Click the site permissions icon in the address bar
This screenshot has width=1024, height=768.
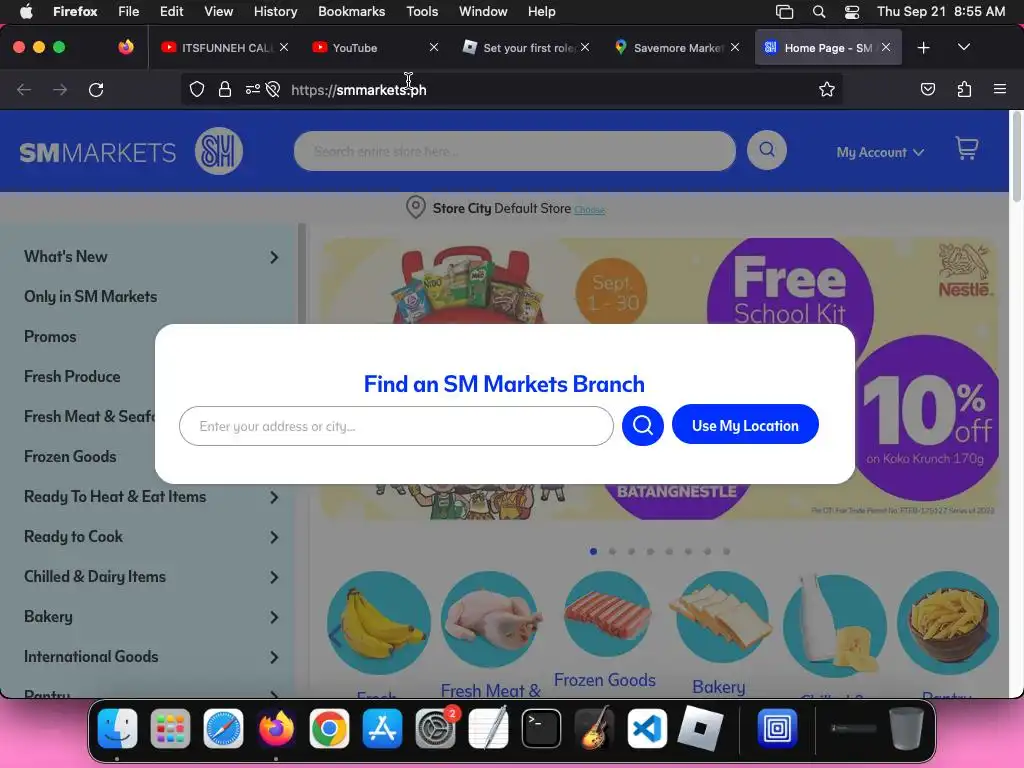click(x=253, y=89)
